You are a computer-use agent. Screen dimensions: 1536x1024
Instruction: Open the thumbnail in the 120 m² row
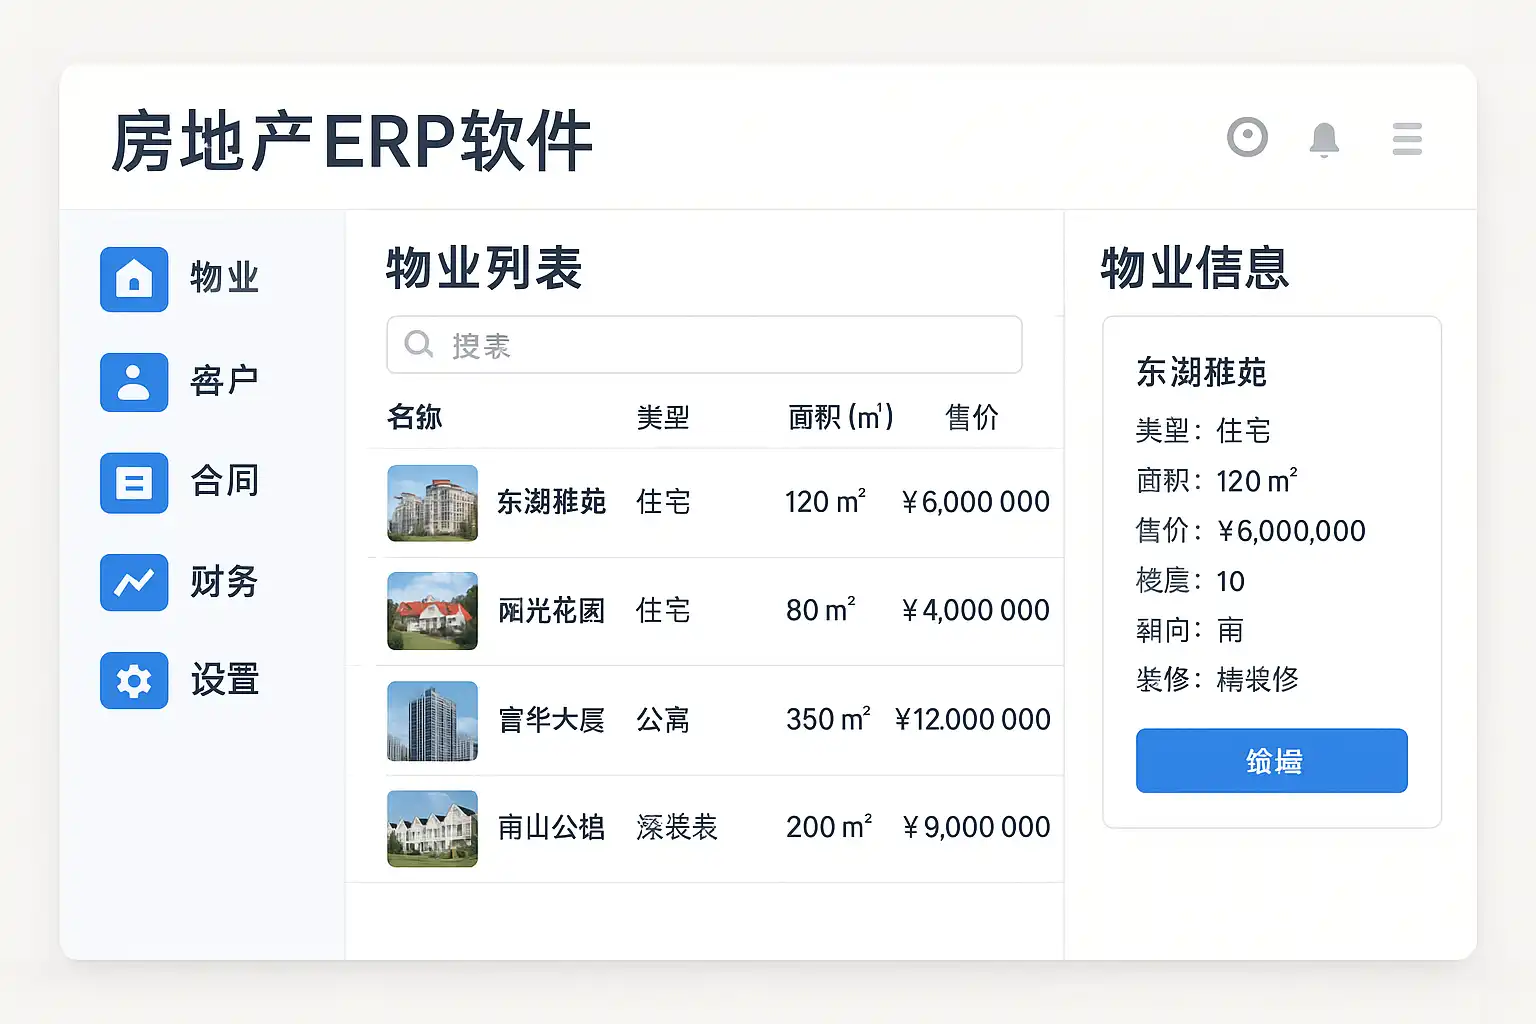tap(432, 503)
